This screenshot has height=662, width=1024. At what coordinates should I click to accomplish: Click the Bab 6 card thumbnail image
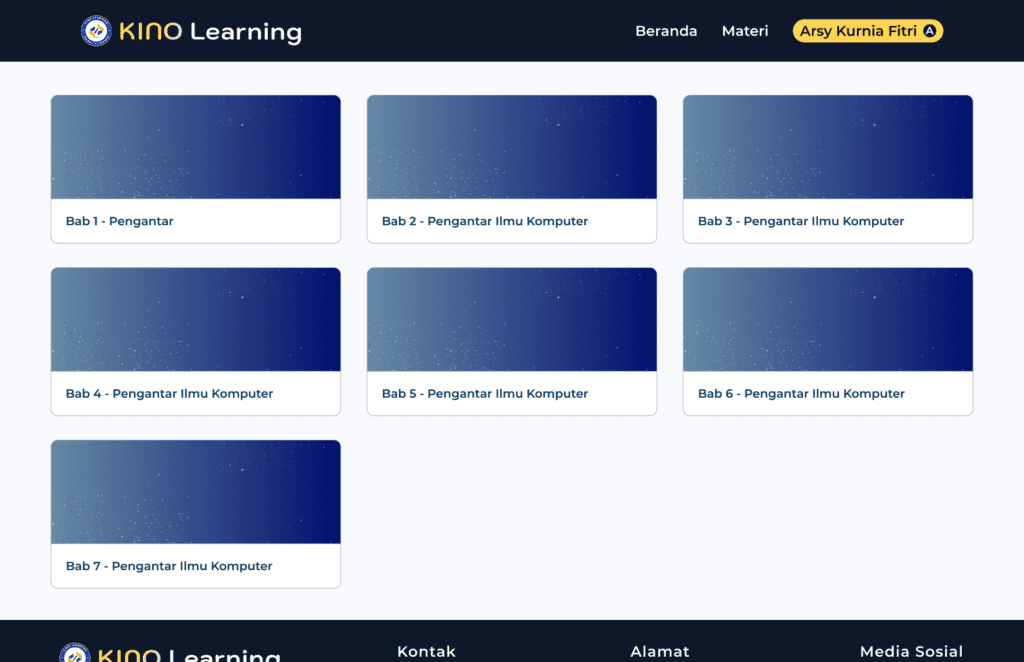coord(828,320)
